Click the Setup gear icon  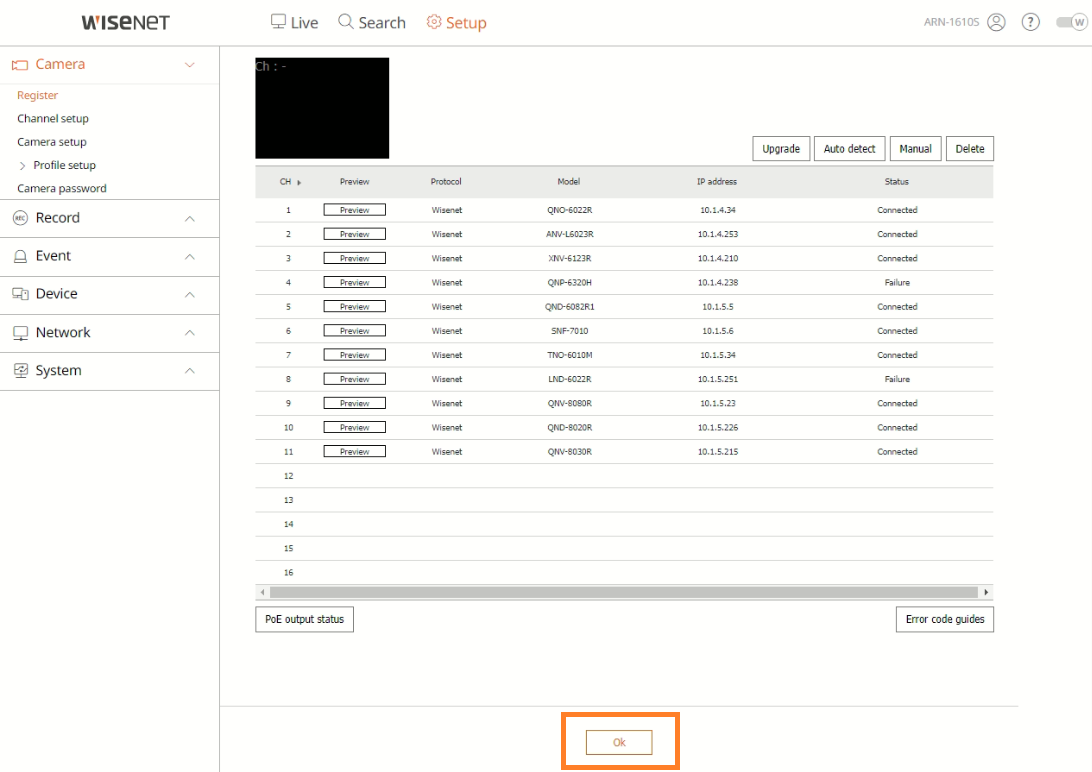point(434,22)
